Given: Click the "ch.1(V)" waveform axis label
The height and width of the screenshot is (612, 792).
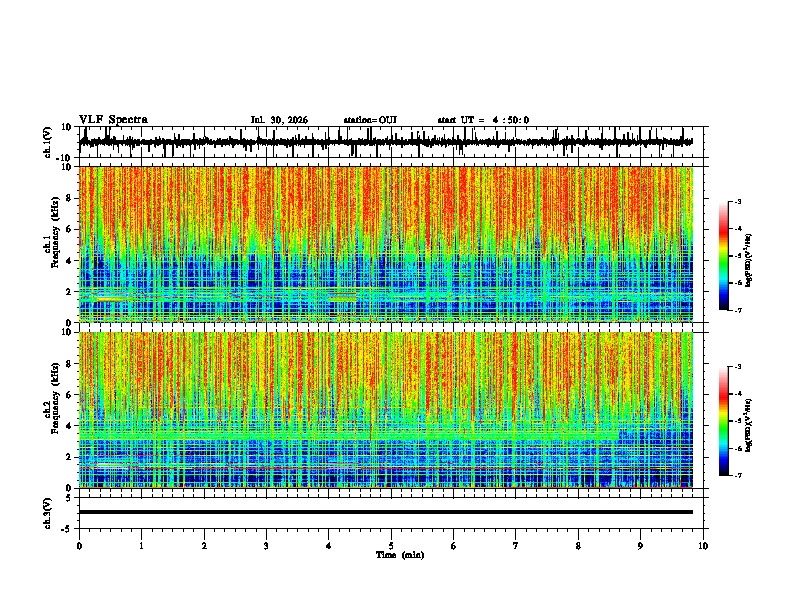Looking at the screenshot, I should click(x=48, y=142).
